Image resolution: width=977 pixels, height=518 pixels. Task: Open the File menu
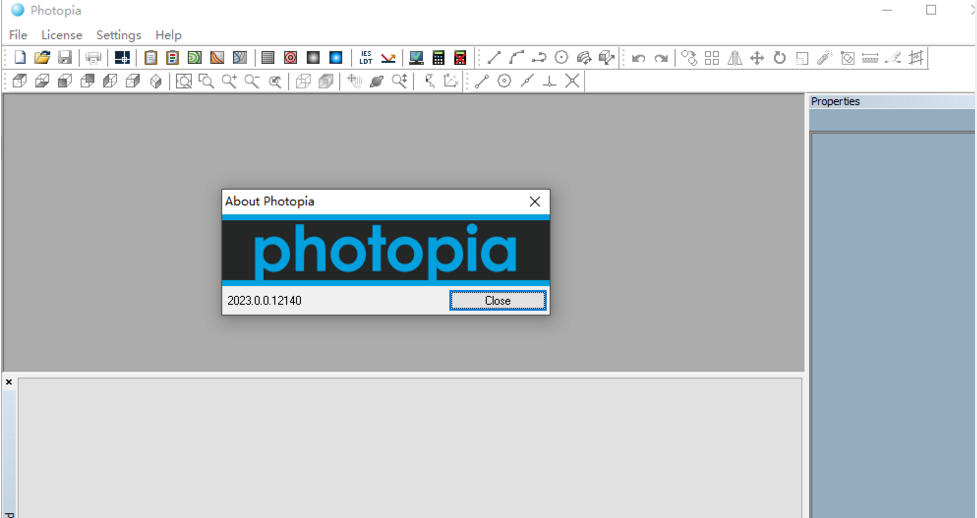click(18, 35)
